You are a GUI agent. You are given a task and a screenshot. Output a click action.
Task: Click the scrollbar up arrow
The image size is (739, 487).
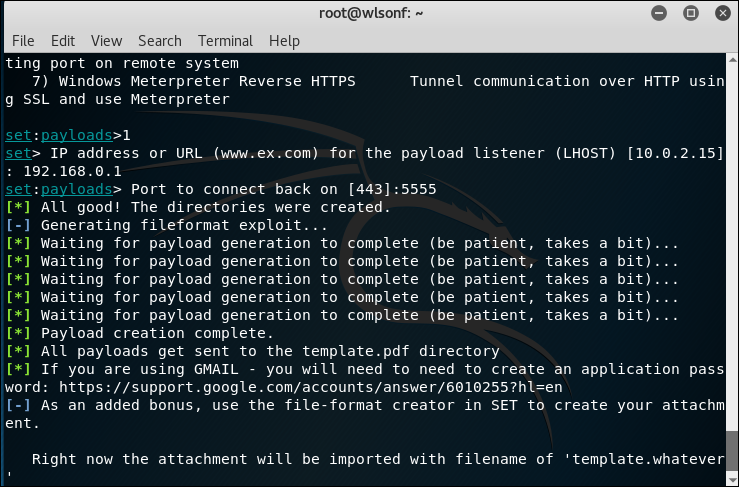732,60
